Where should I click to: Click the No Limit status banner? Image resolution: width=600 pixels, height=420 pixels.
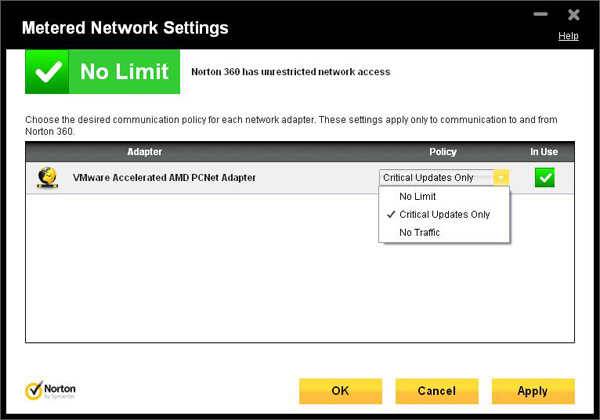pos(103,72)
